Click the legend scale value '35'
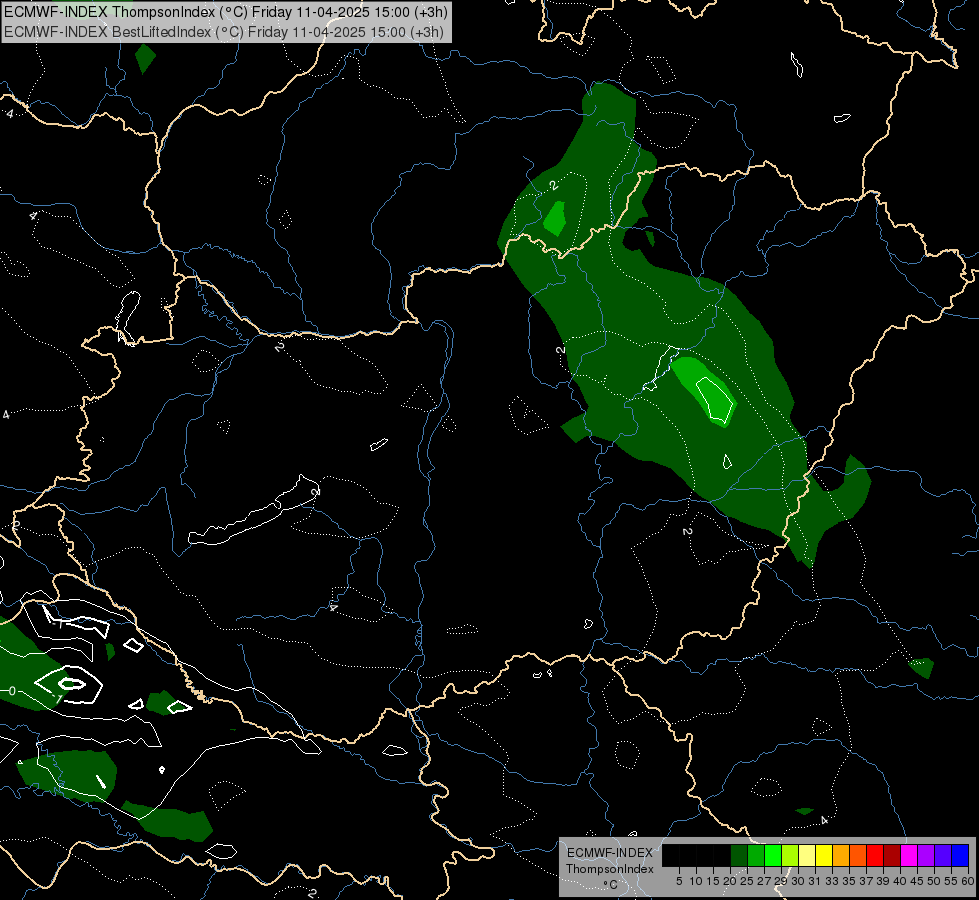 point(849,881)
